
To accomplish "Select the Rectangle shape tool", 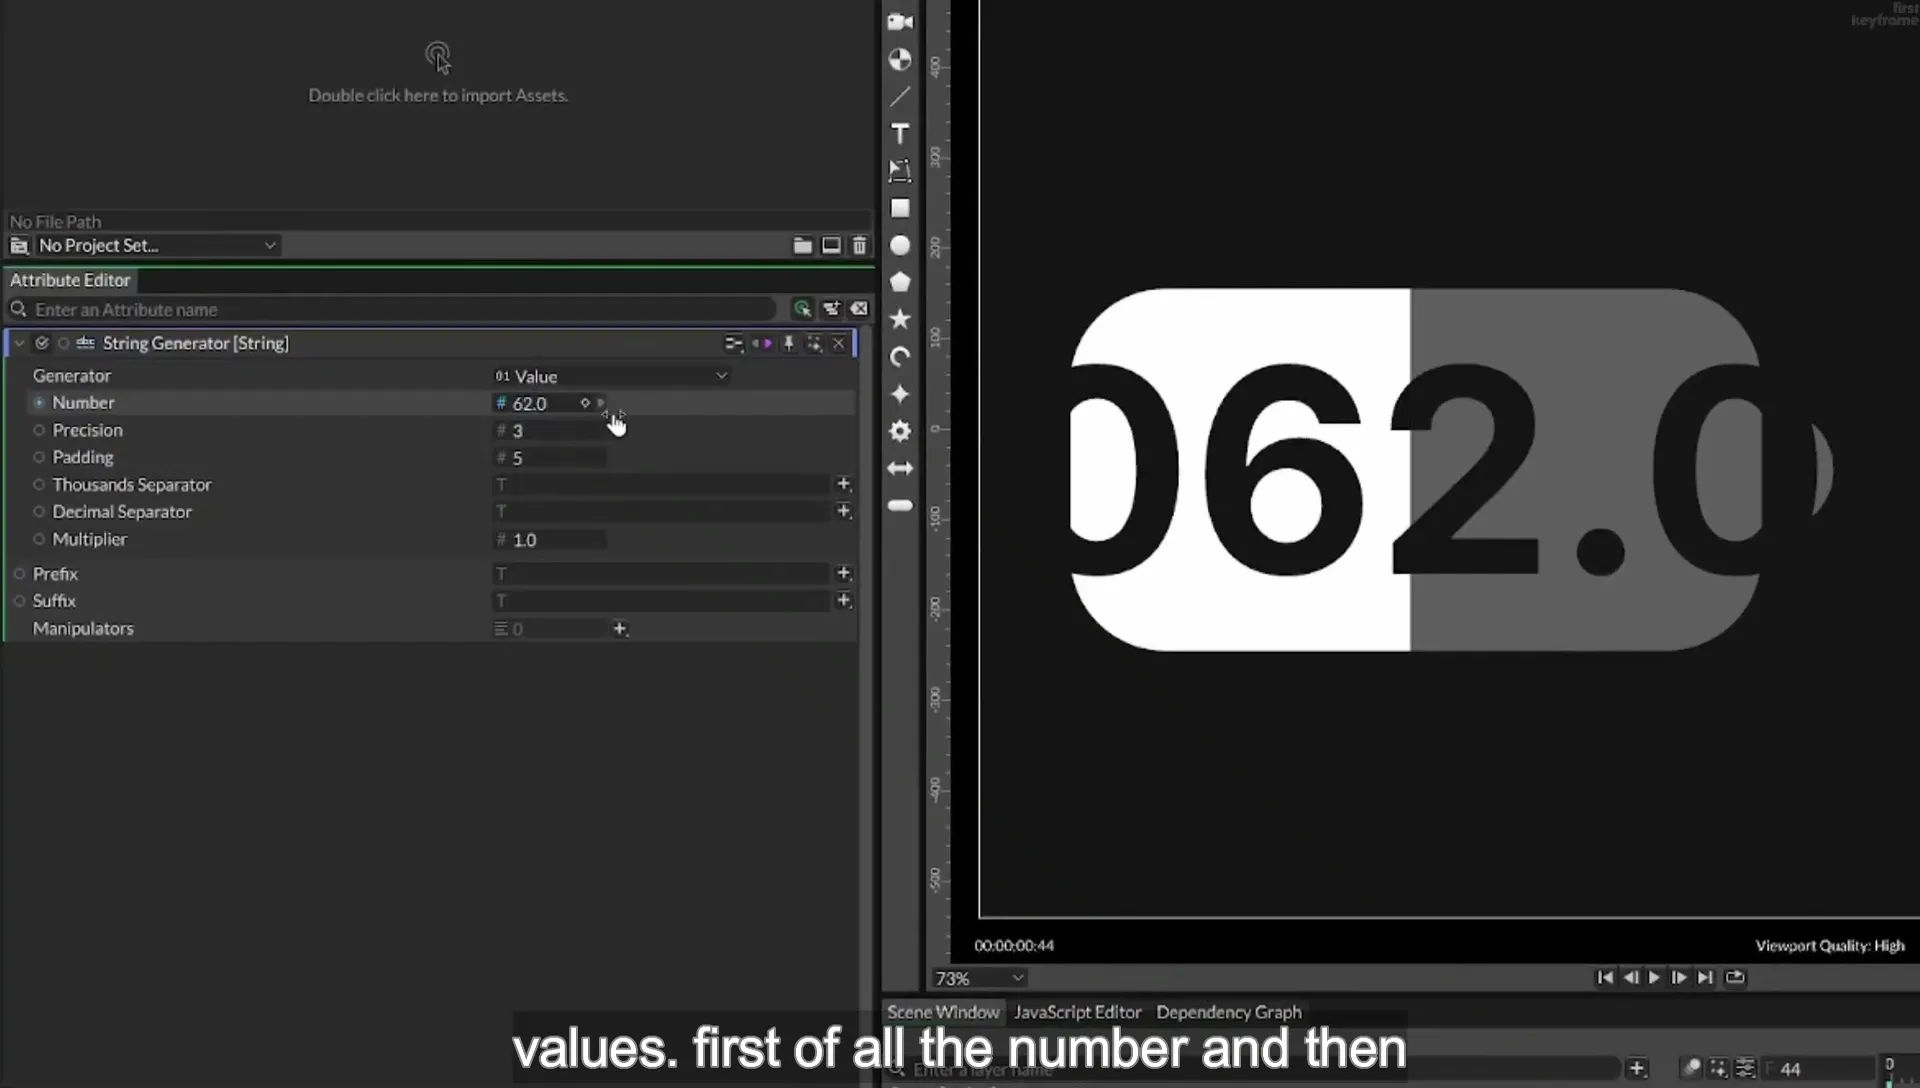I will click(900, 208).
